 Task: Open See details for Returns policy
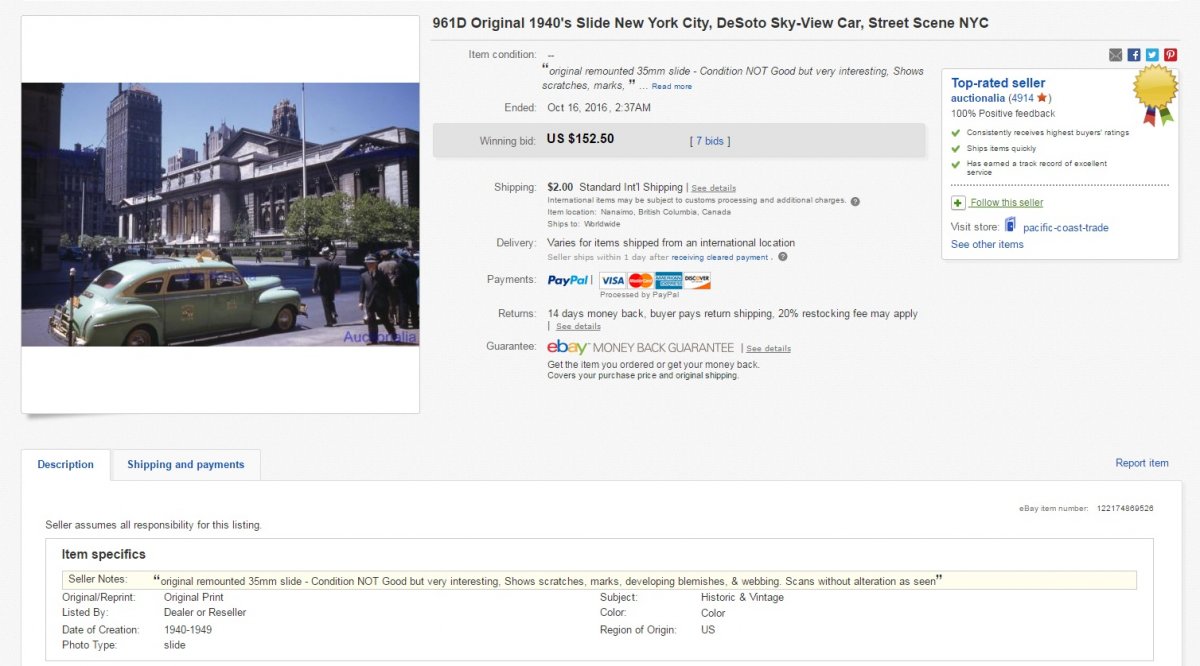[578, 327]
